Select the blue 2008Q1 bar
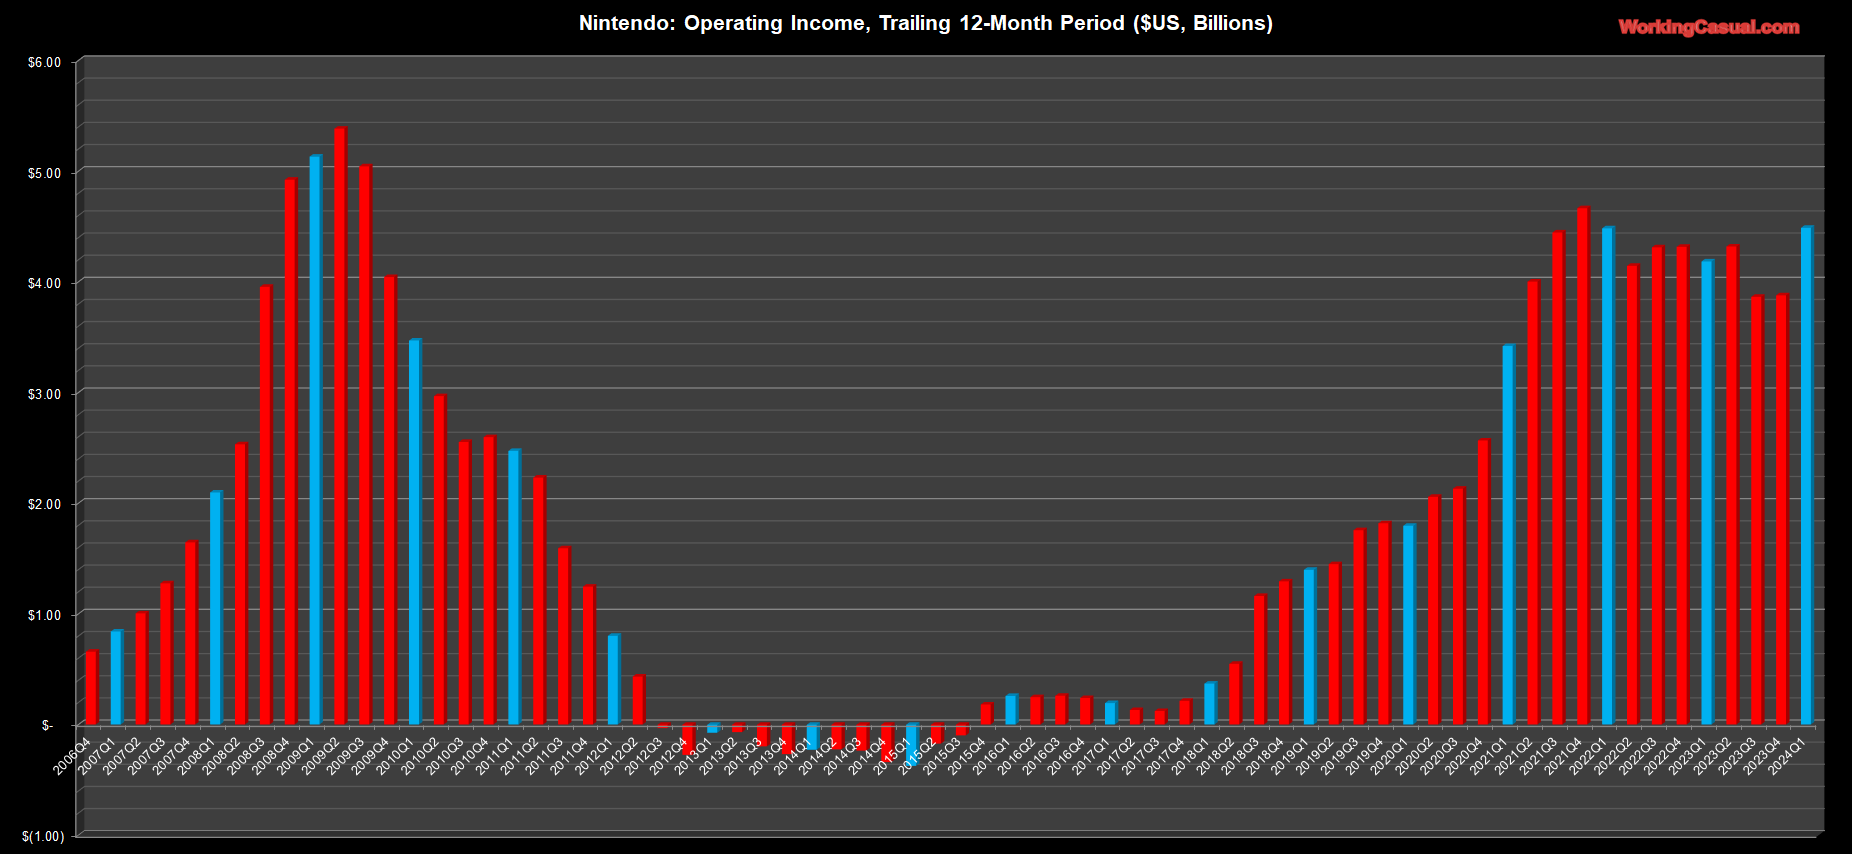 point(216,608)
